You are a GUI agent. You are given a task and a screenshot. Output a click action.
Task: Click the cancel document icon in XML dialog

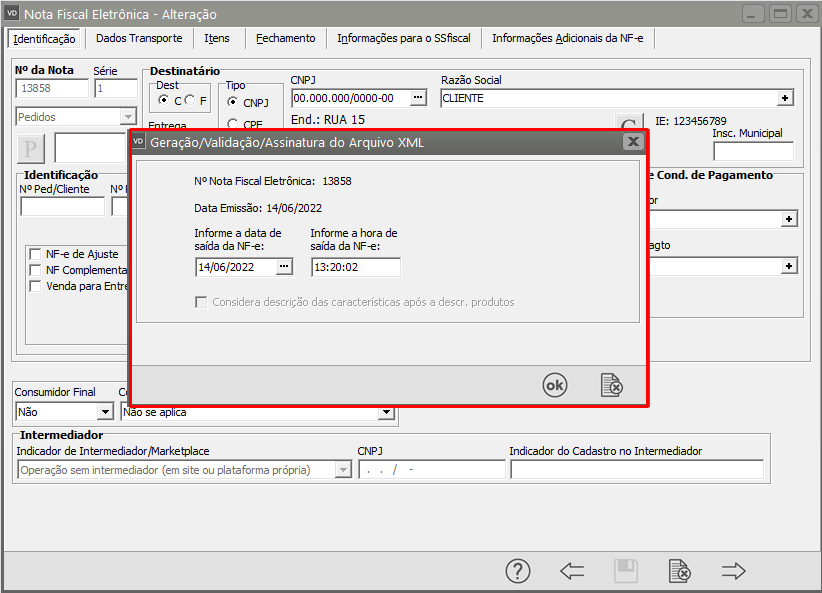[x=611, y=385]
